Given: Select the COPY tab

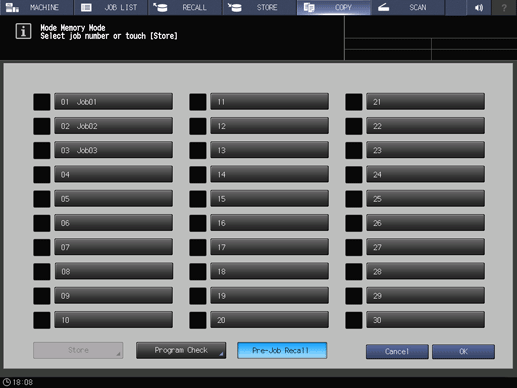Looking at the screenshot, I should point(334,7).
